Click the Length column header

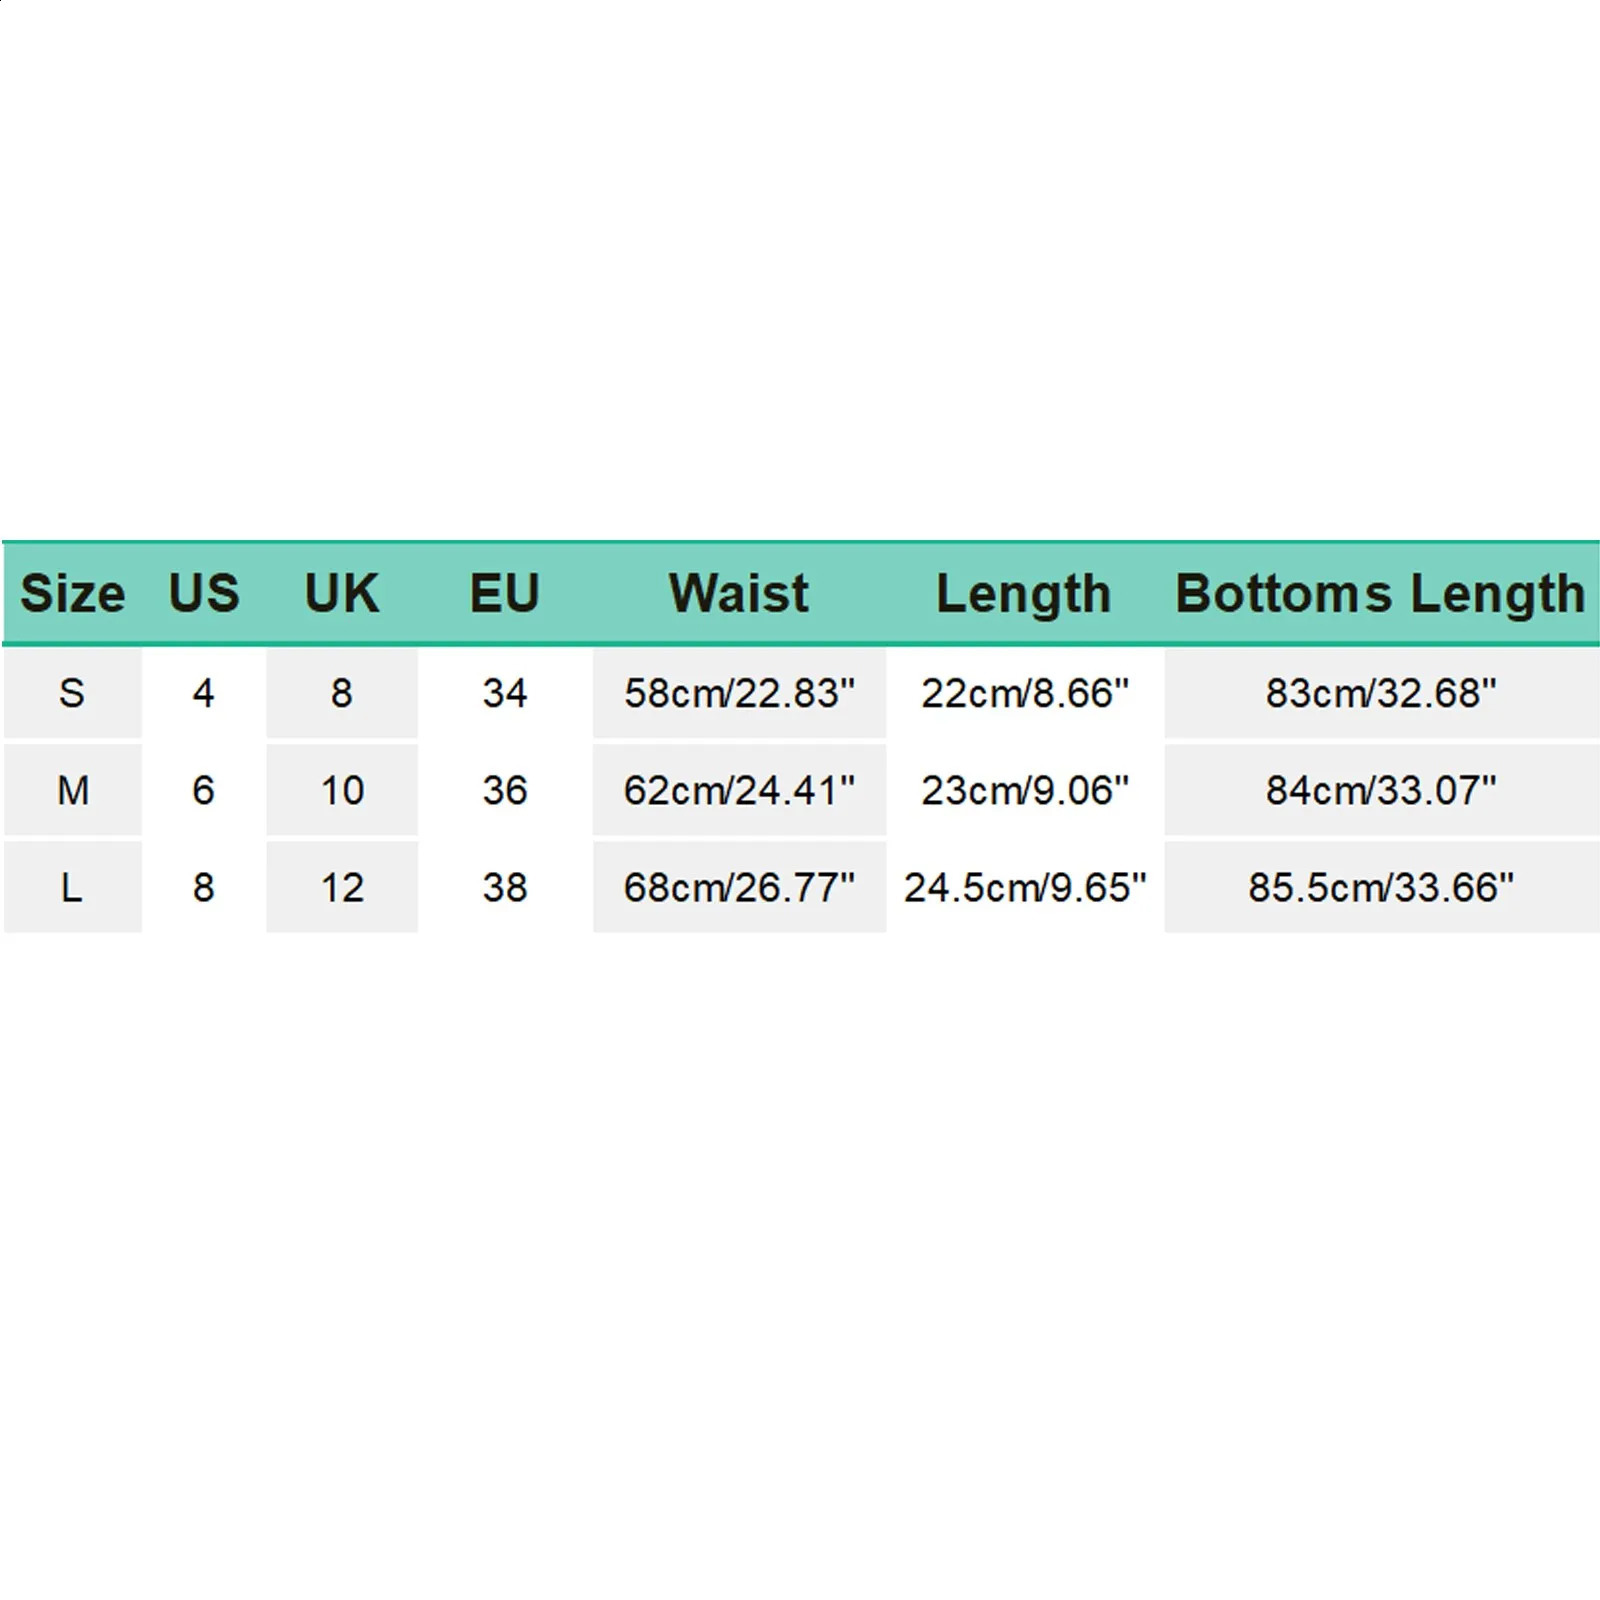coord(1023,594)
